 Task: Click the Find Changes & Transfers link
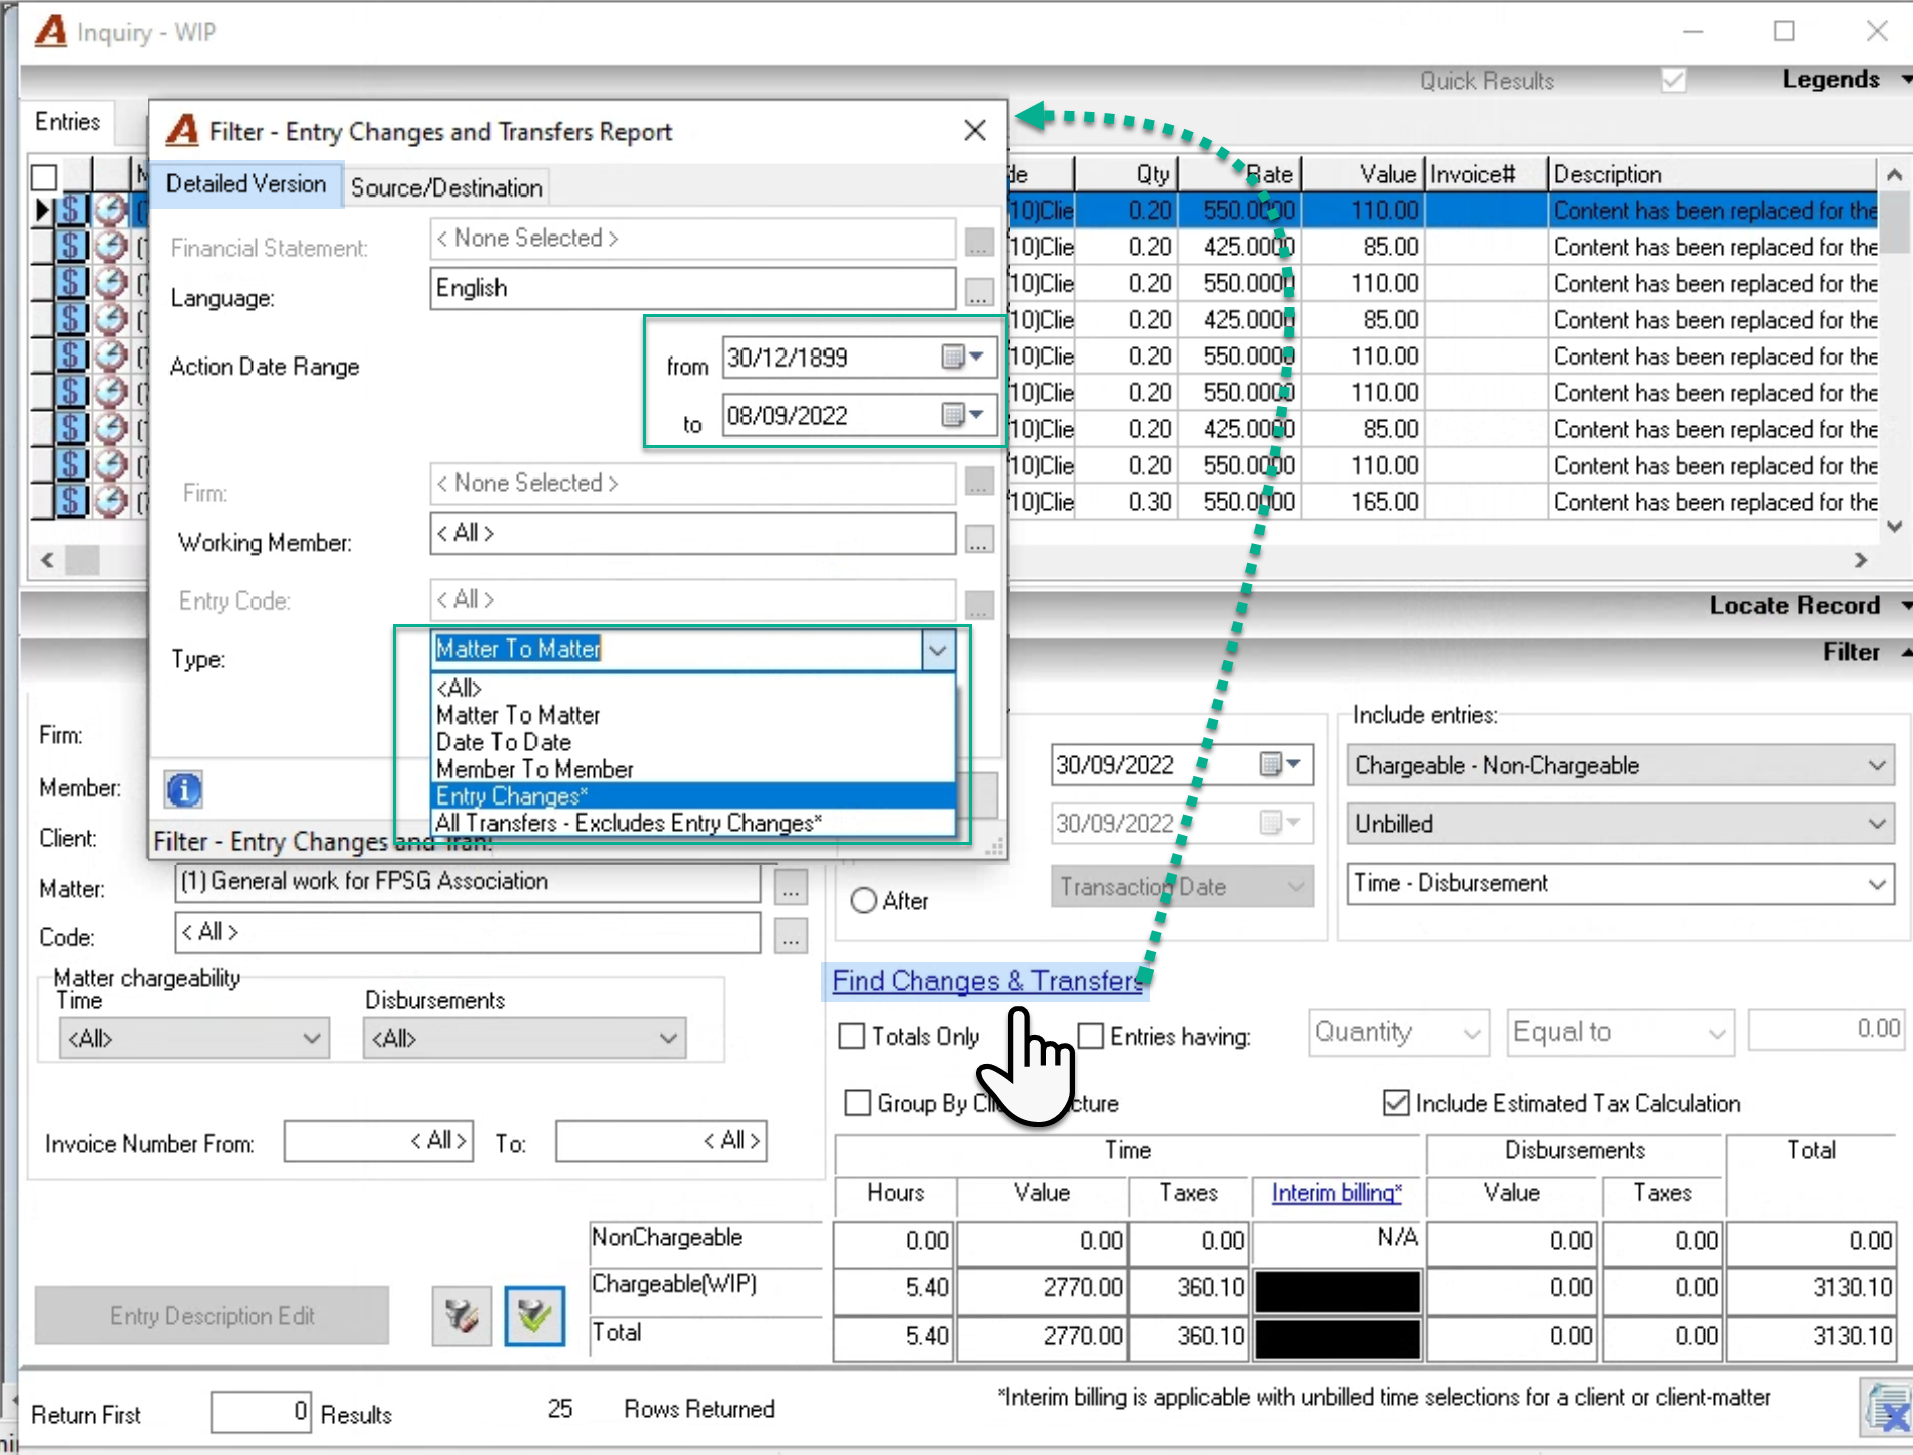pos(988,981)
